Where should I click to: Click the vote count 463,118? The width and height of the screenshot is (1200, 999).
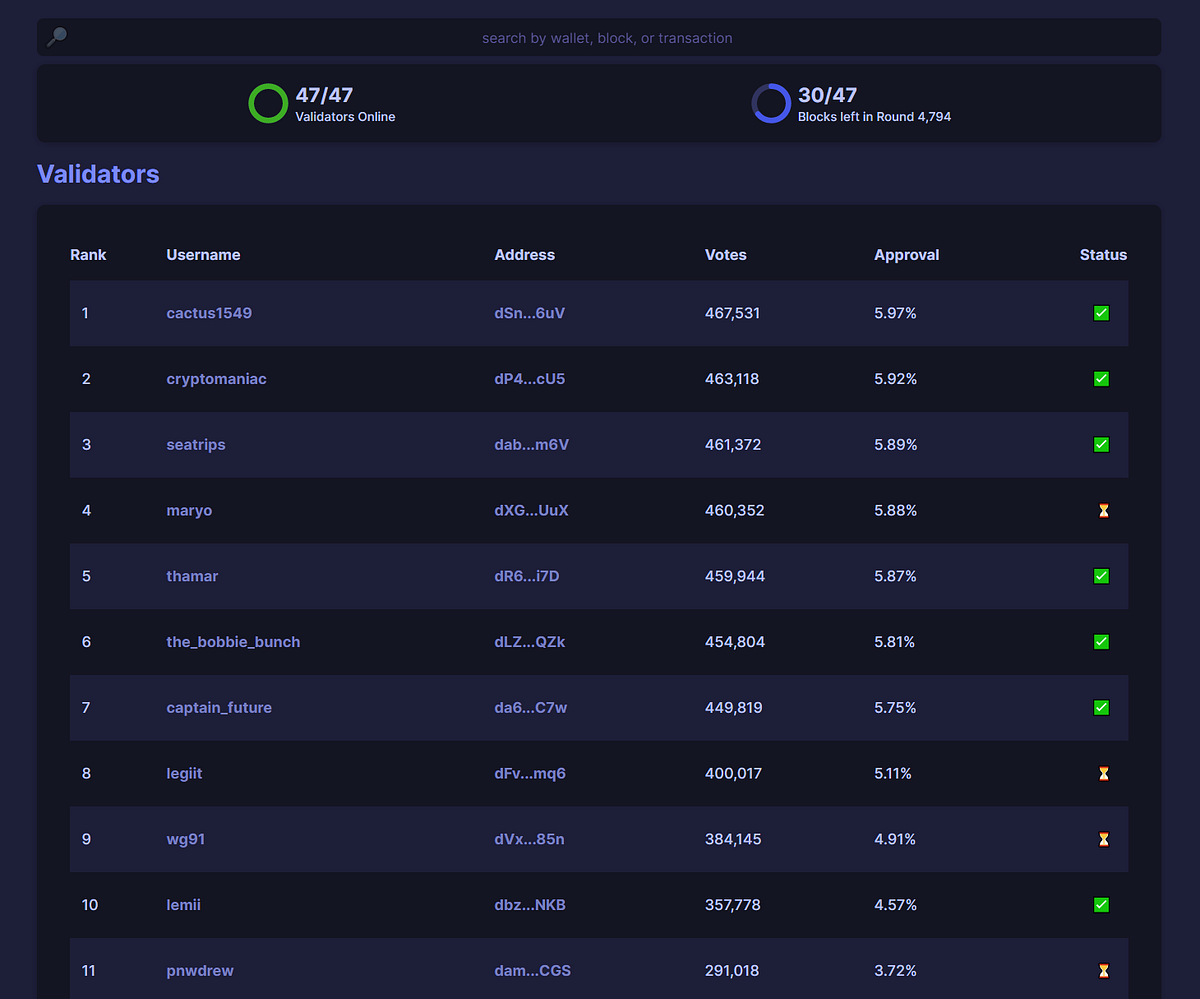pyautogui.click(x=732, y=379)
